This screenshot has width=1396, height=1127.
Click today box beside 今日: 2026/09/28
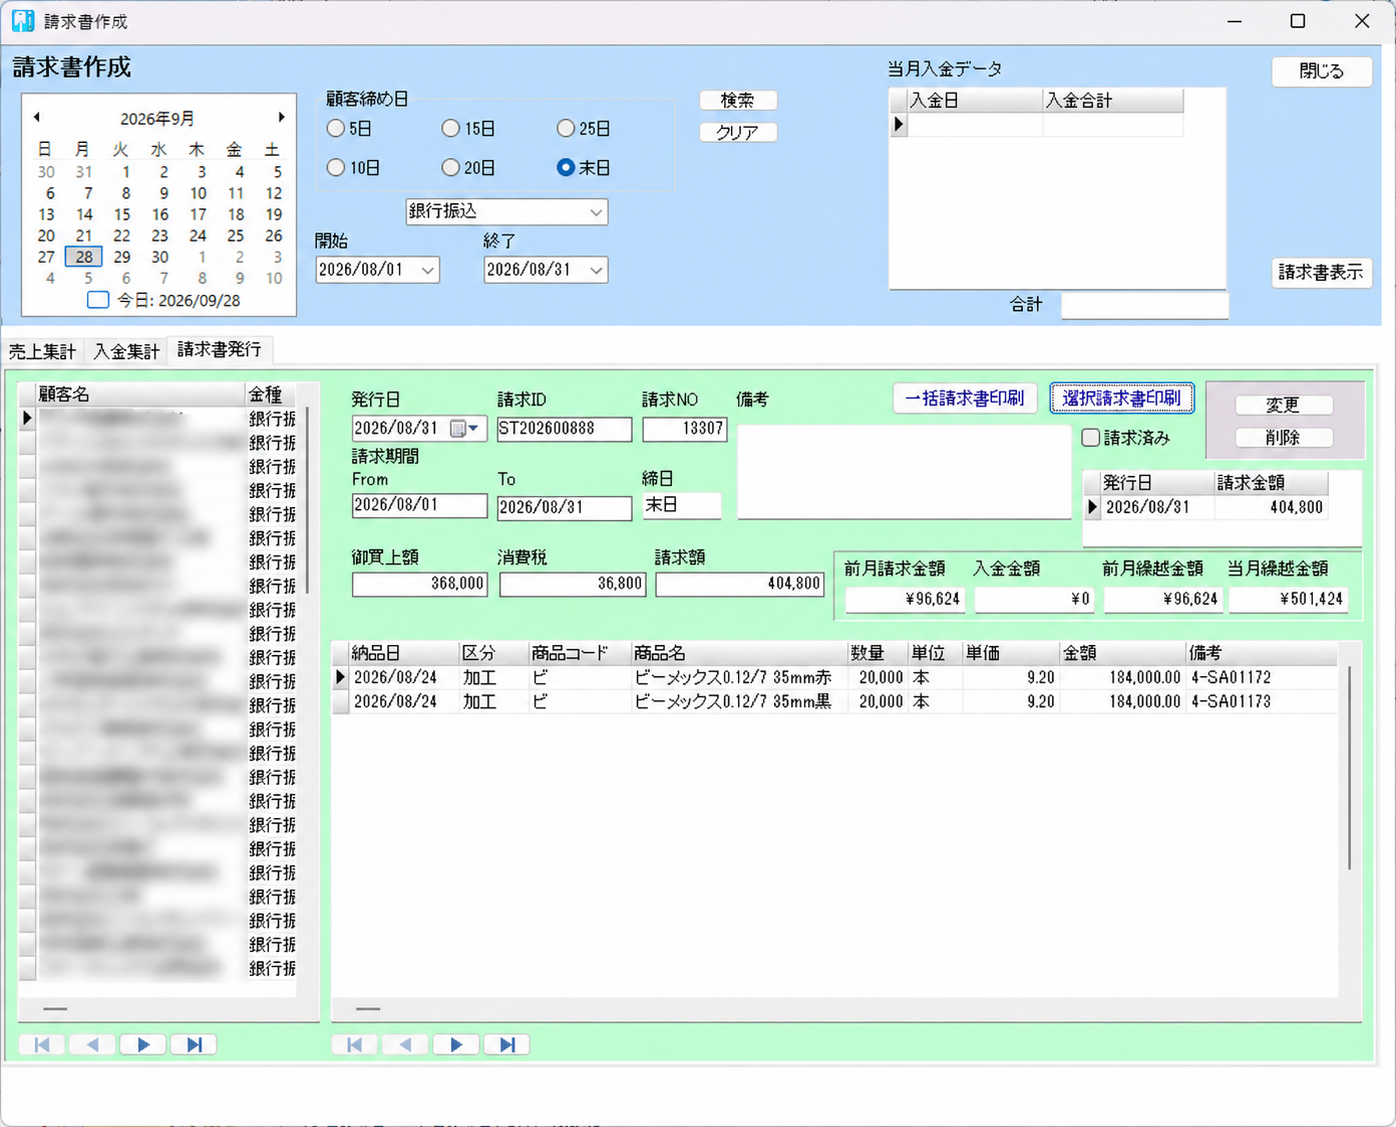98,299
